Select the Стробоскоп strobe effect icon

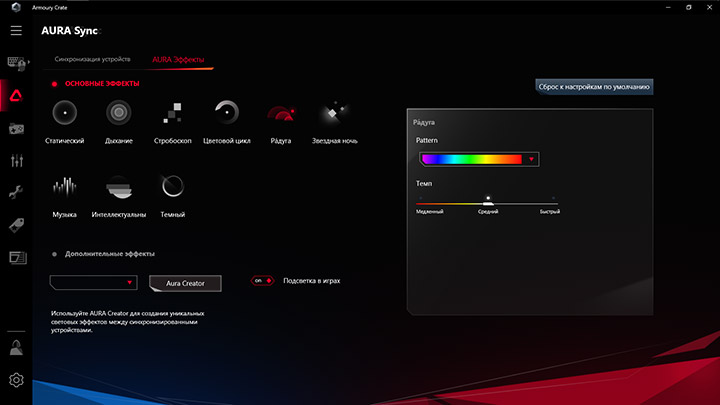click(173, 112)
